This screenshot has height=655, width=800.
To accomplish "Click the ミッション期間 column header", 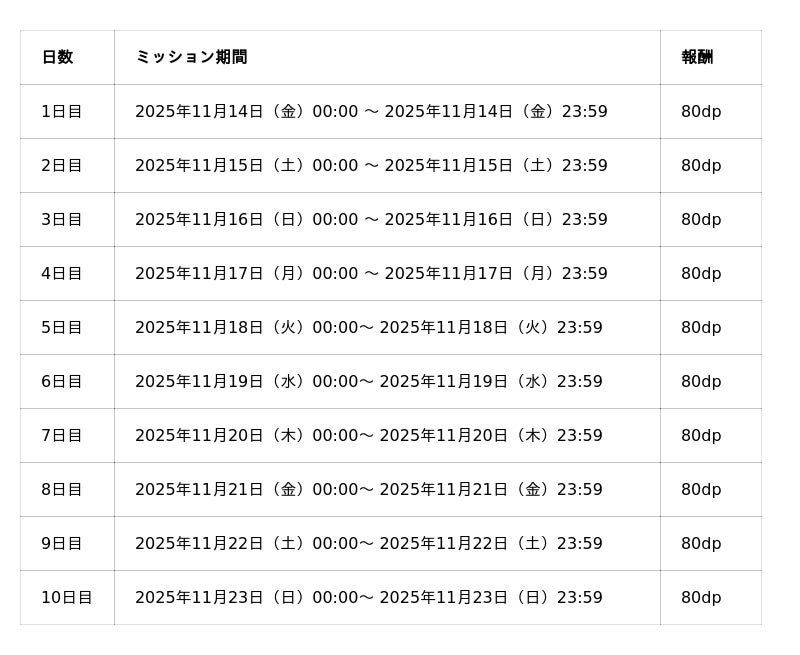I will tap(191, 57).
